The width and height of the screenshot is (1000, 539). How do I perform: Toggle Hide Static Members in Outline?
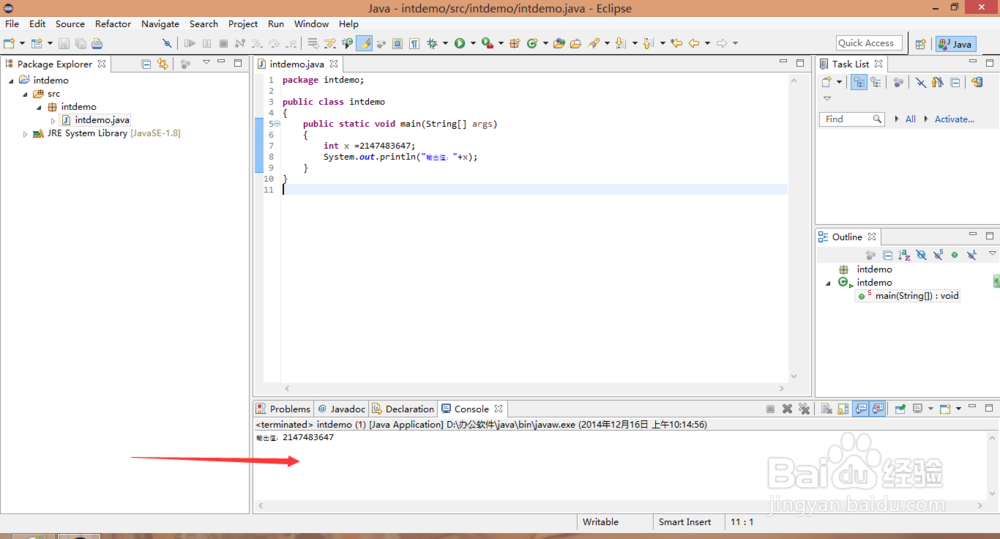point(938,255)
